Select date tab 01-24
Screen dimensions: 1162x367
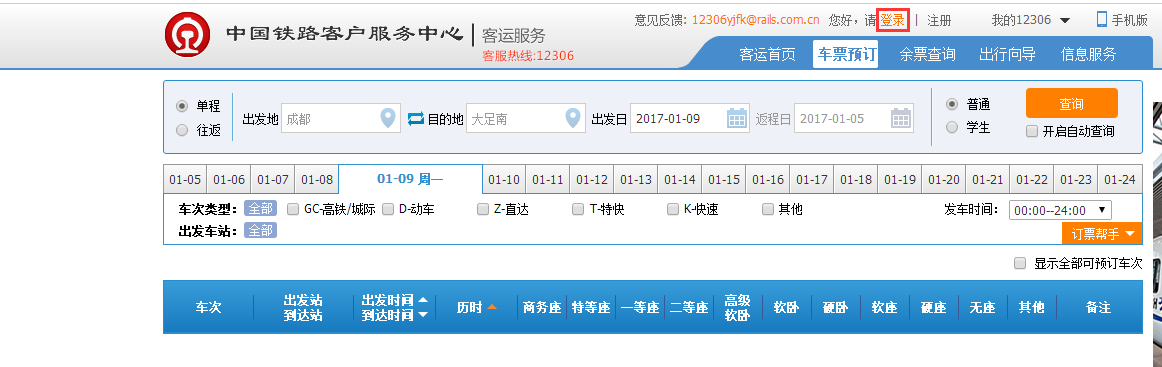point(1120,179)
